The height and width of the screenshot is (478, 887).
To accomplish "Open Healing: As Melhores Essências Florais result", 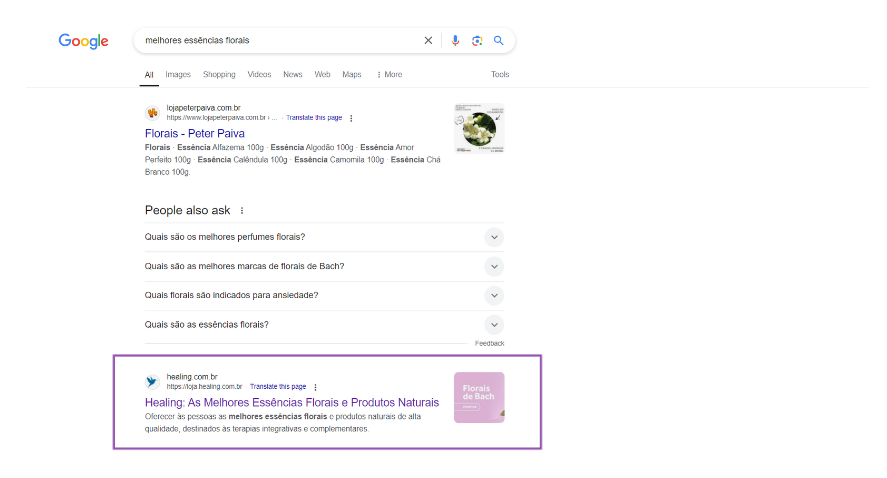I will (x=292, y=402).
